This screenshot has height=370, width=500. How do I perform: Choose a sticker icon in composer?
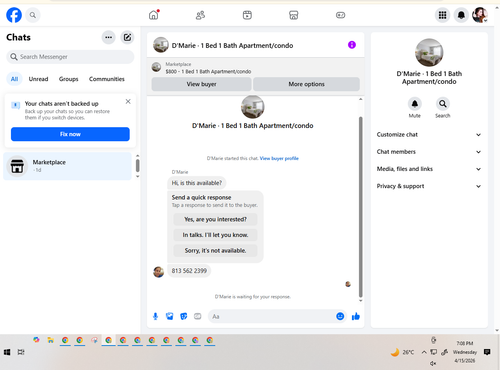point(184,316)
